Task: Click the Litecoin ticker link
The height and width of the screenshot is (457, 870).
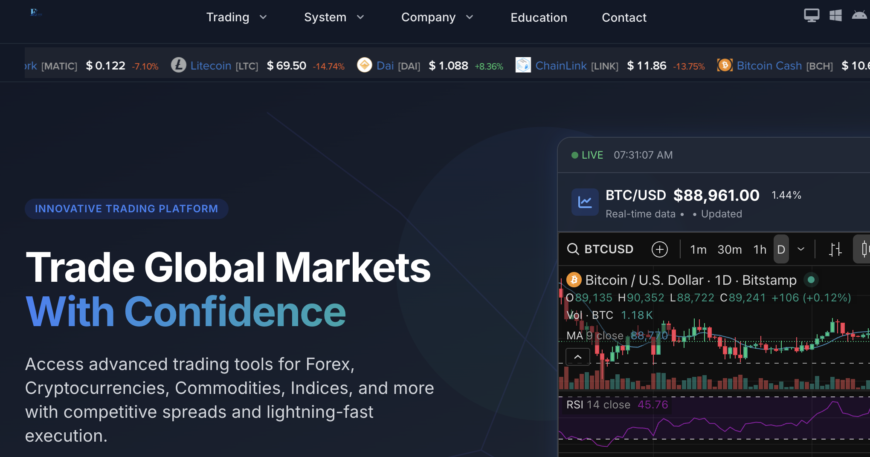Action: pos(211,65)
